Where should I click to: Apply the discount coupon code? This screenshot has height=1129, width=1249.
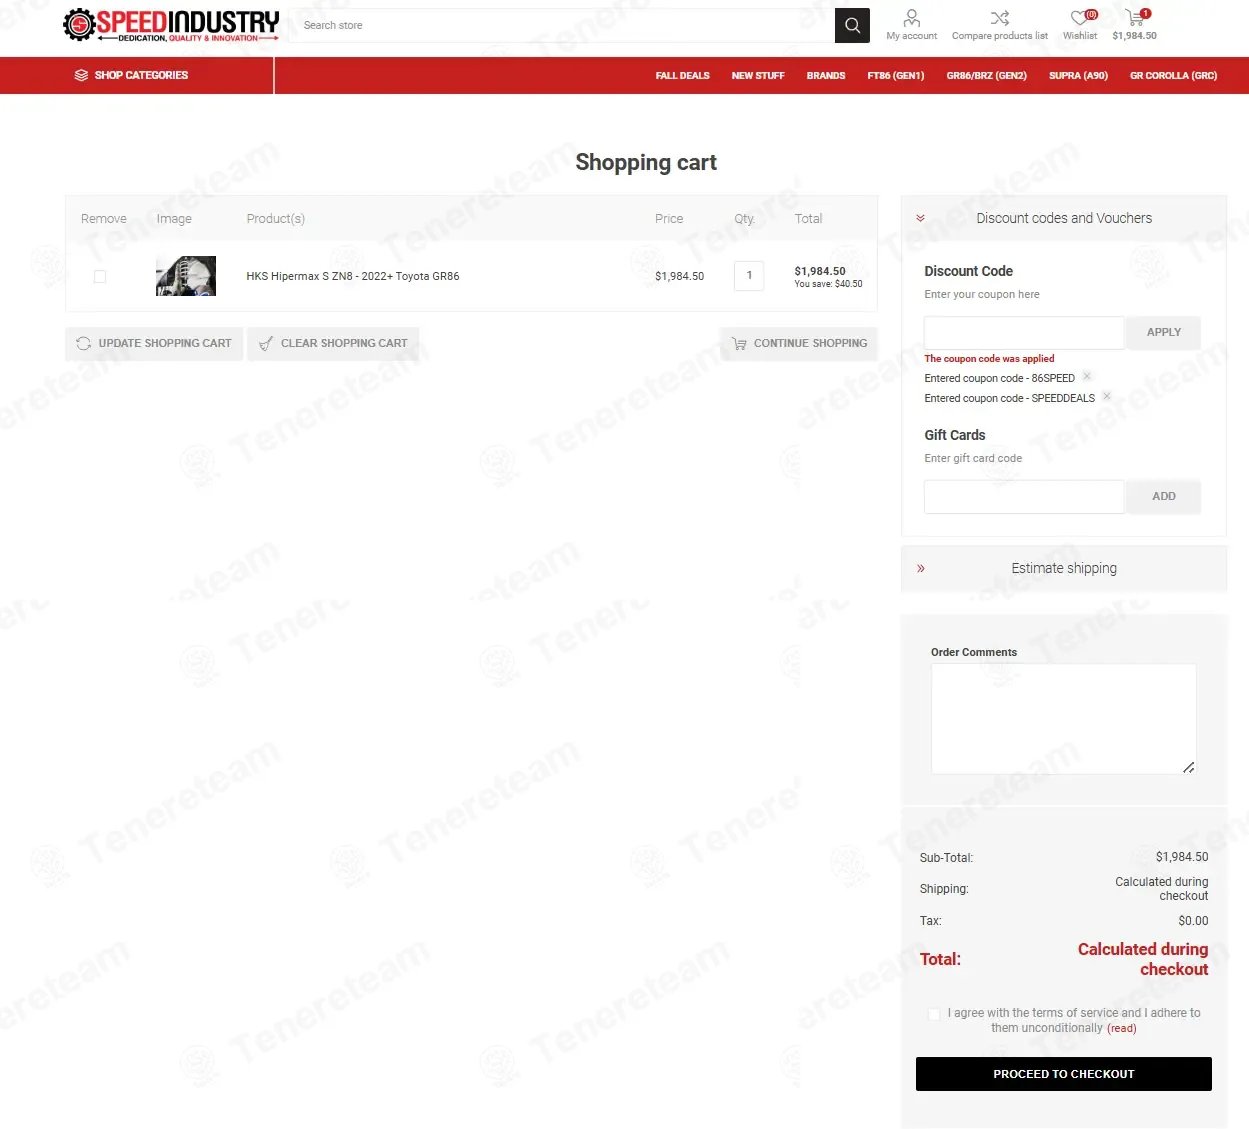(1163, 332)
